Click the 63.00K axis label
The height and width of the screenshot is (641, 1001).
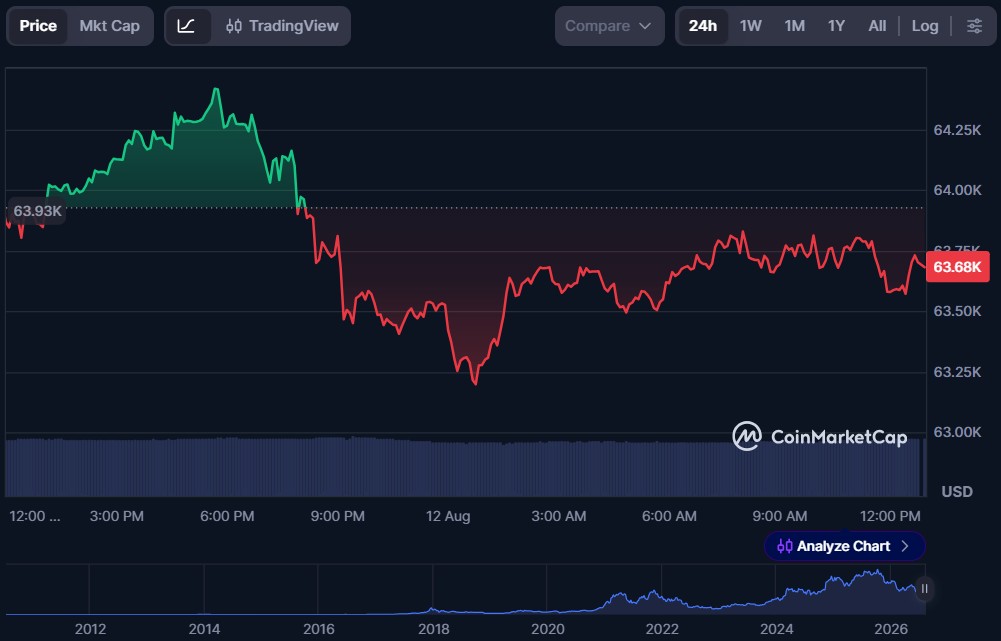957,432
